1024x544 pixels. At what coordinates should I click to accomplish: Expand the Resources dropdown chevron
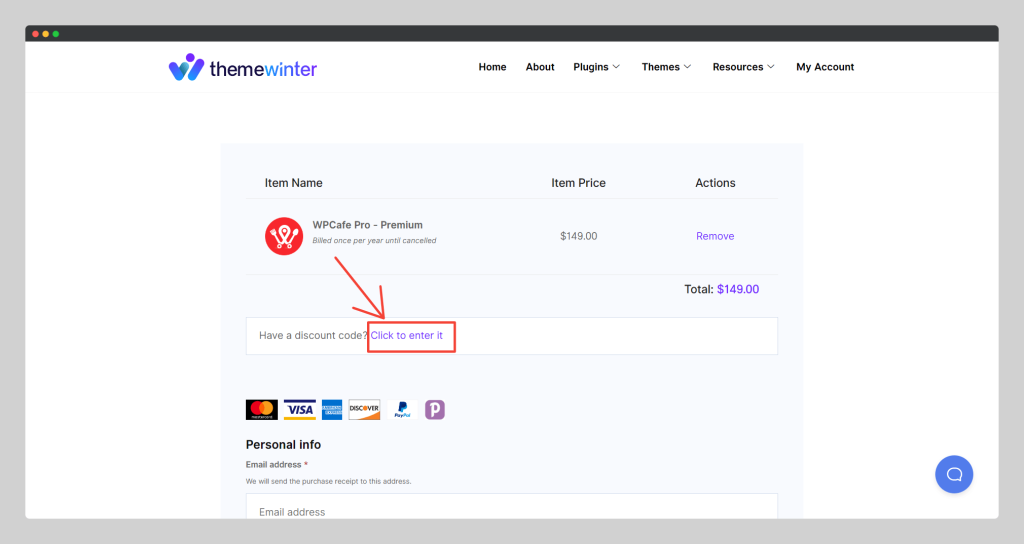pos(771,67)
